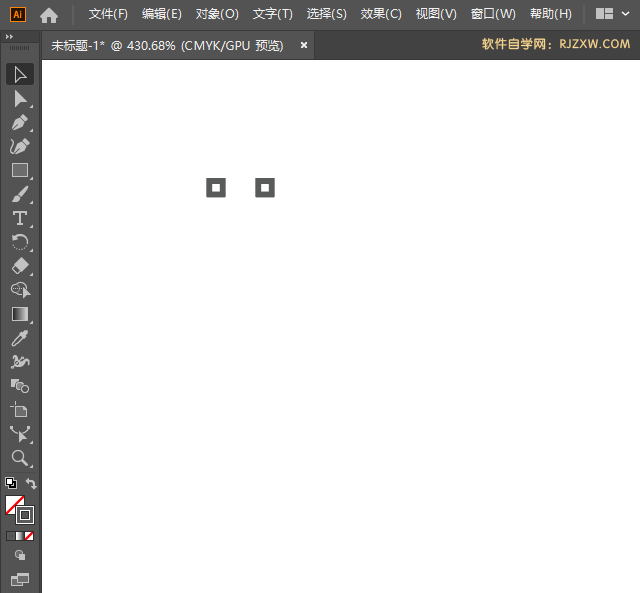Click the Ai application logo
This screenshot has height=593, width=640.
pos(18,15)
